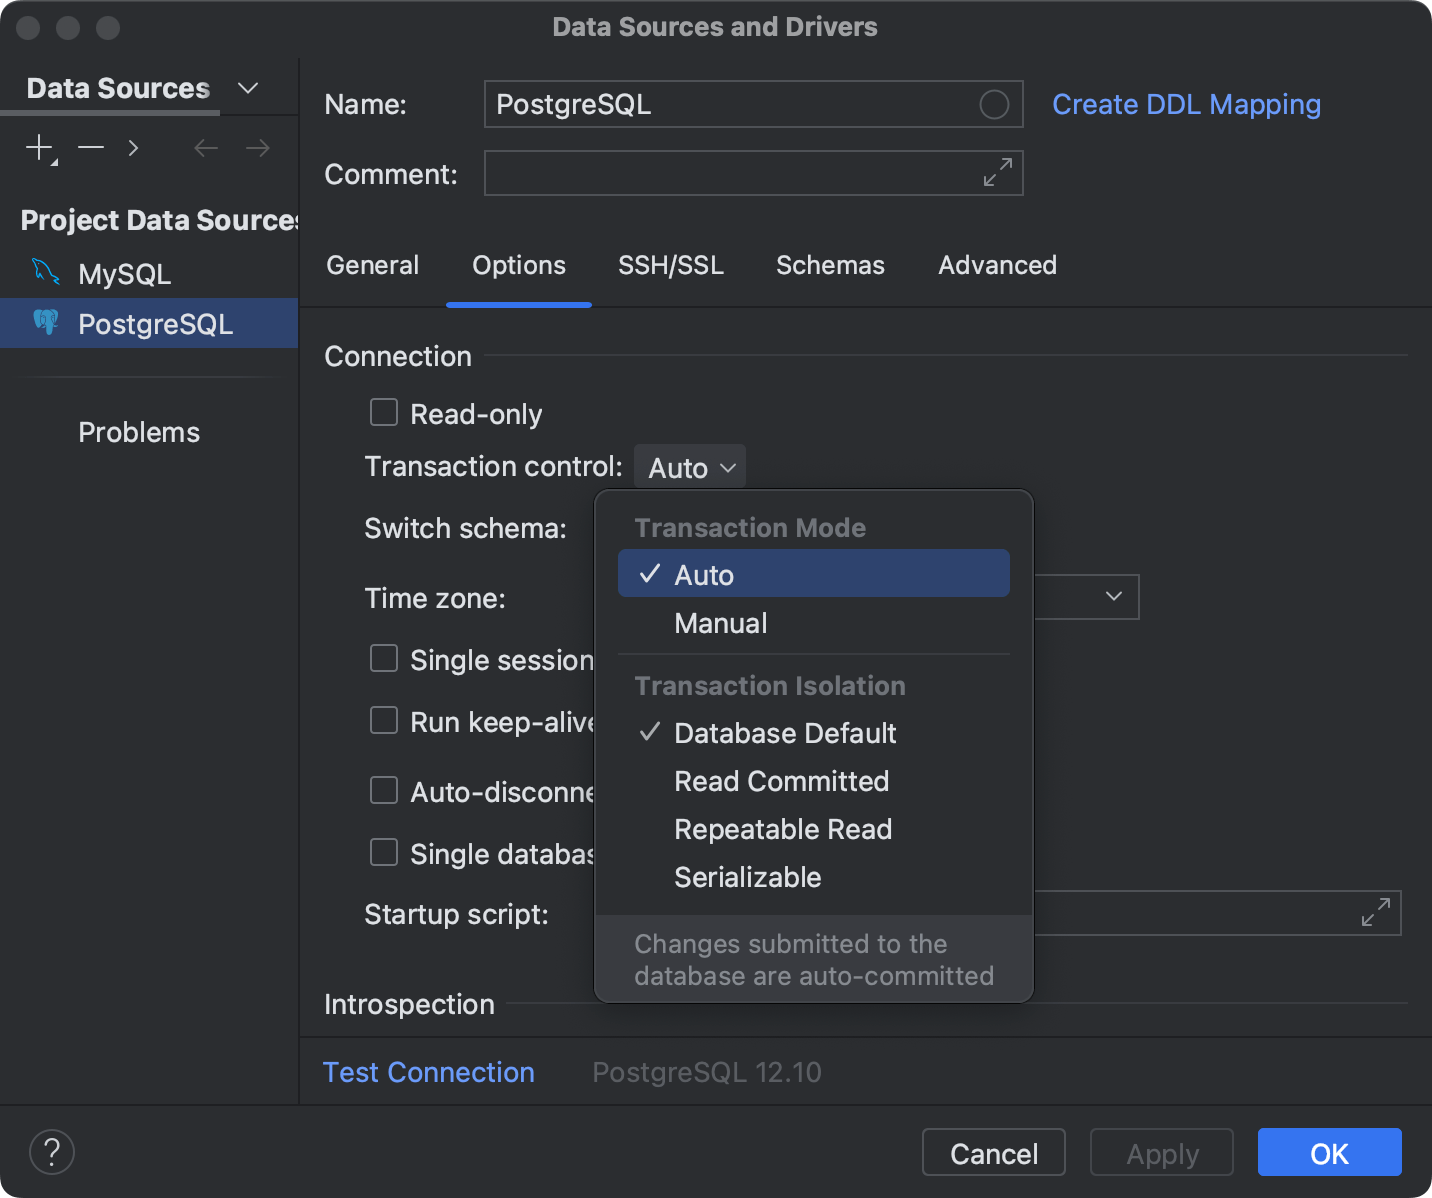Viewport: 1432px width, 1198px height.
Task: Open the Comment field expand icon
Action: pos(996,173)
